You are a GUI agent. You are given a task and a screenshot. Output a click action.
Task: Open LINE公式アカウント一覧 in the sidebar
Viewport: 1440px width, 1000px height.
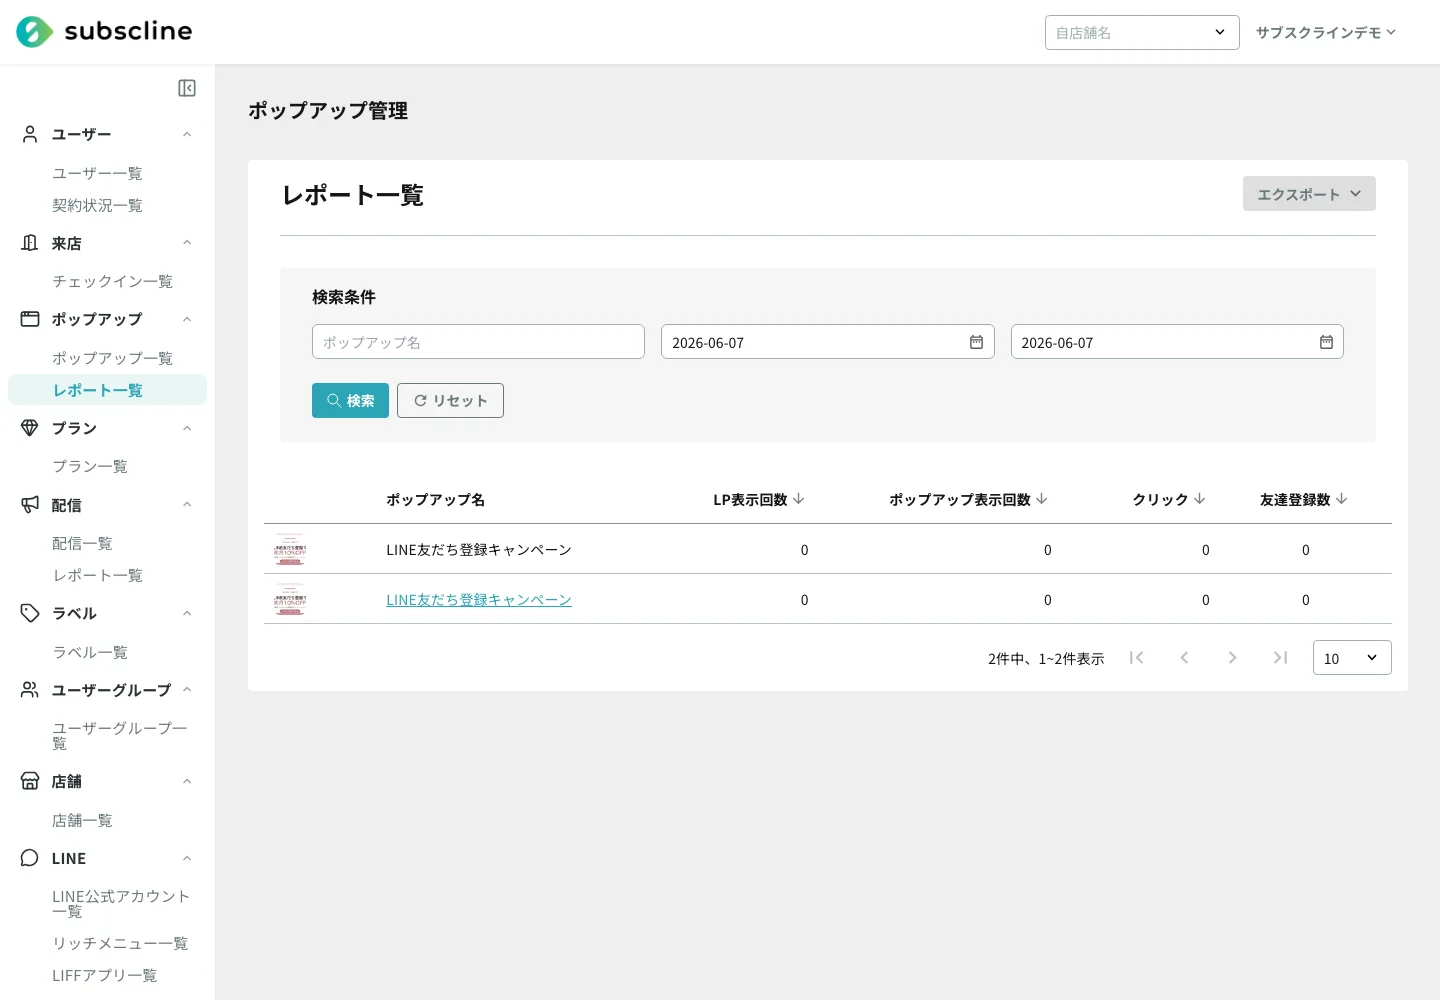121,904
